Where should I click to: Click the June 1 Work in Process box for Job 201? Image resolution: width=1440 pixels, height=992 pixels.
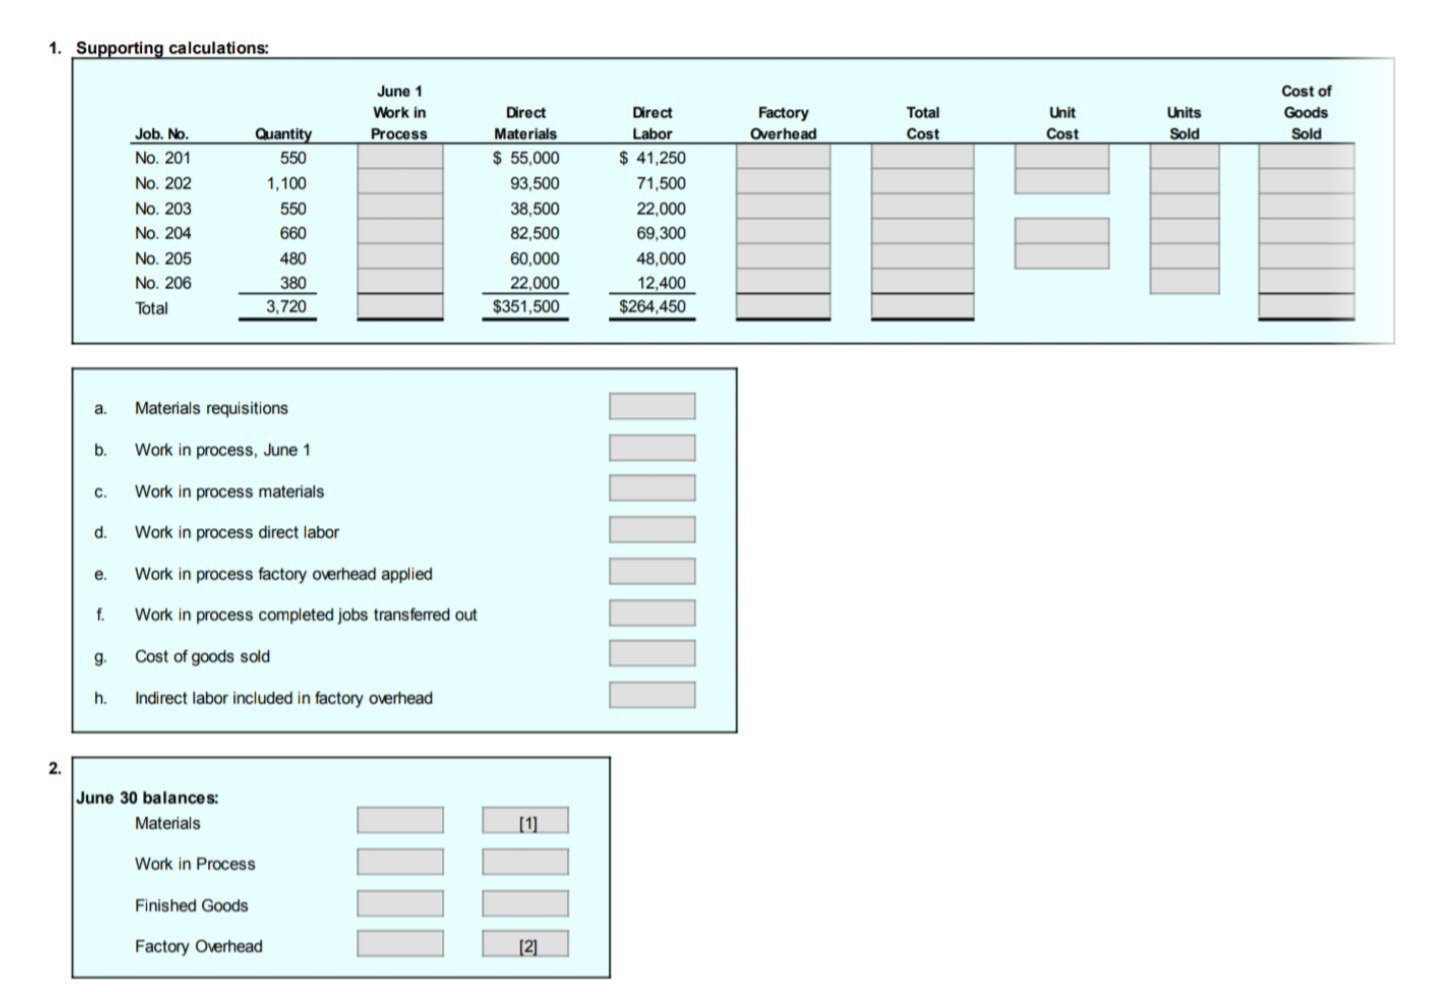[398, 157]
